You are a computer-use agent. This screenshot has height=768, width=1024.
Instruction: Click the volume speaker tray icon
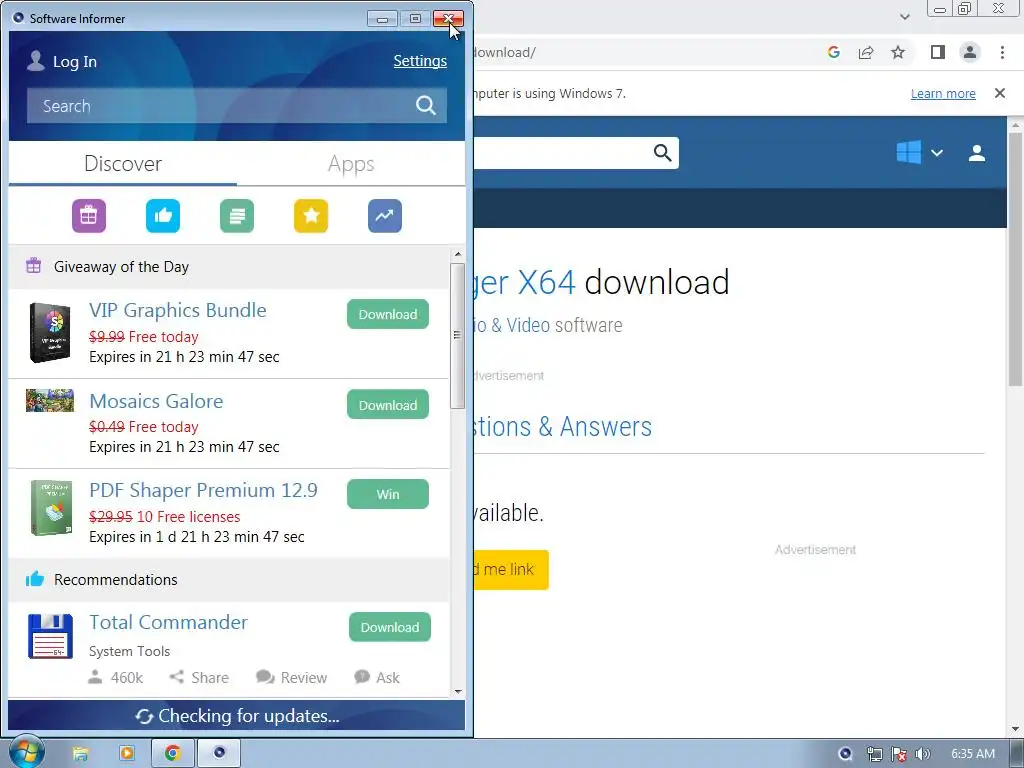coord(923,754)
